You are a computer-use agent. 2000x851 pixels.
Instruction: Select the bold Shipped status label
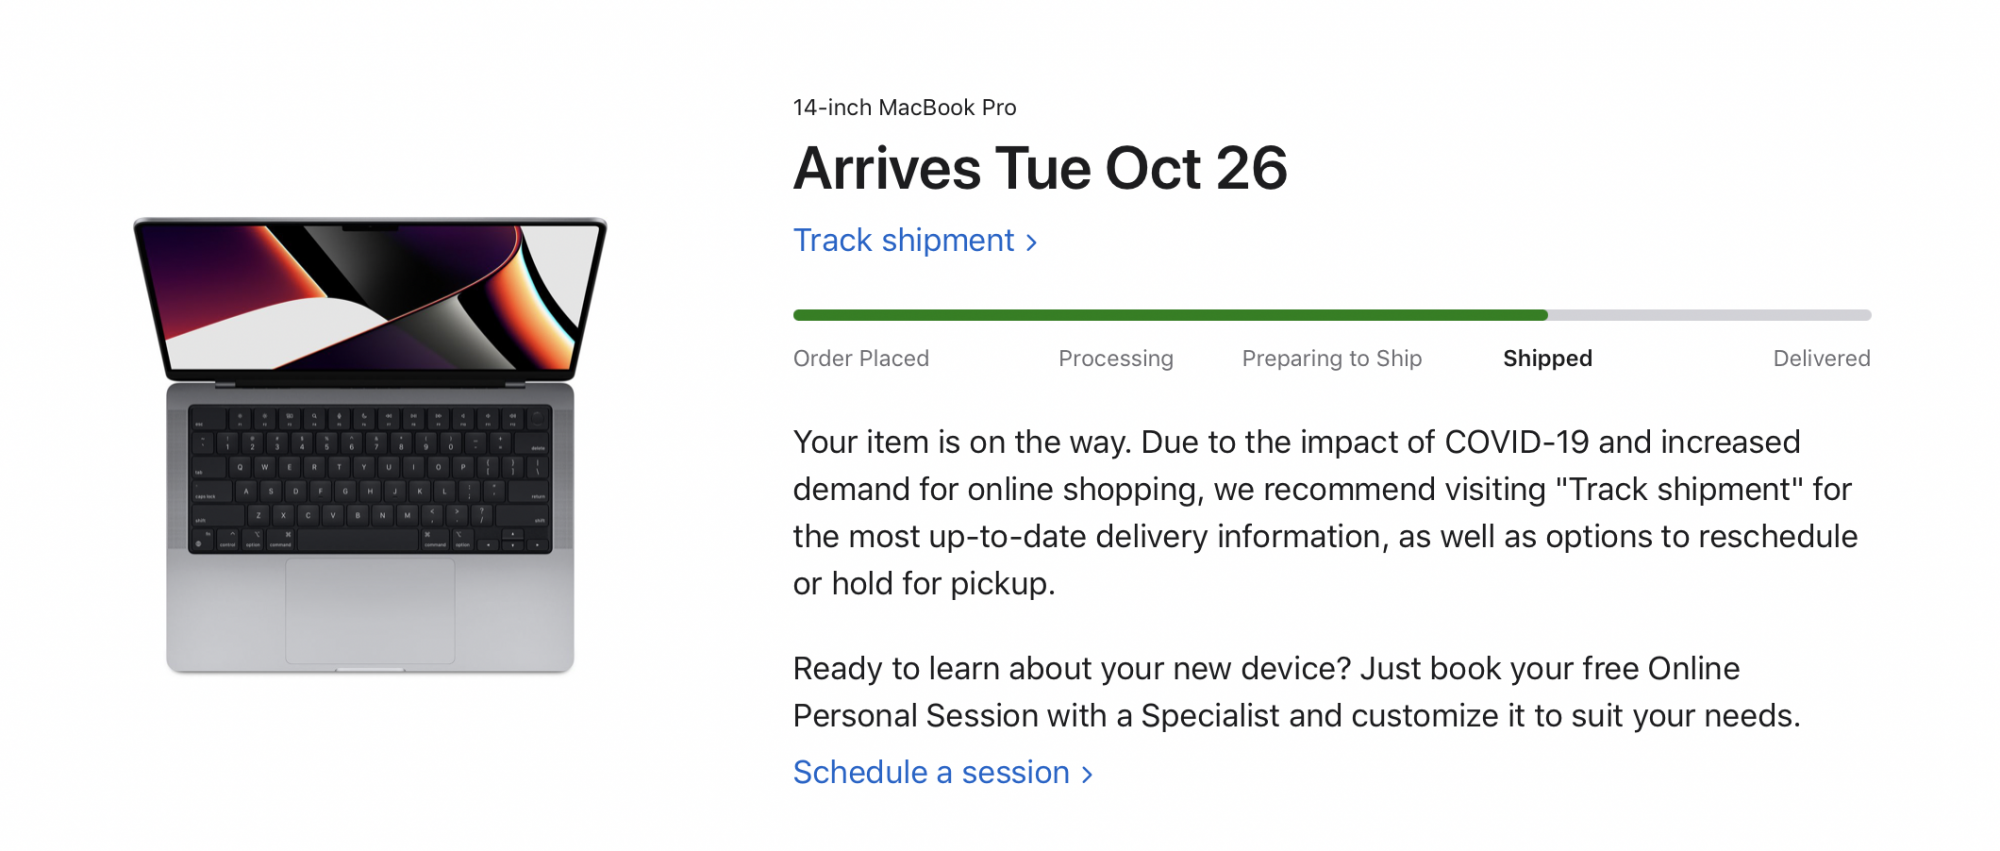tap(1547, 359)
